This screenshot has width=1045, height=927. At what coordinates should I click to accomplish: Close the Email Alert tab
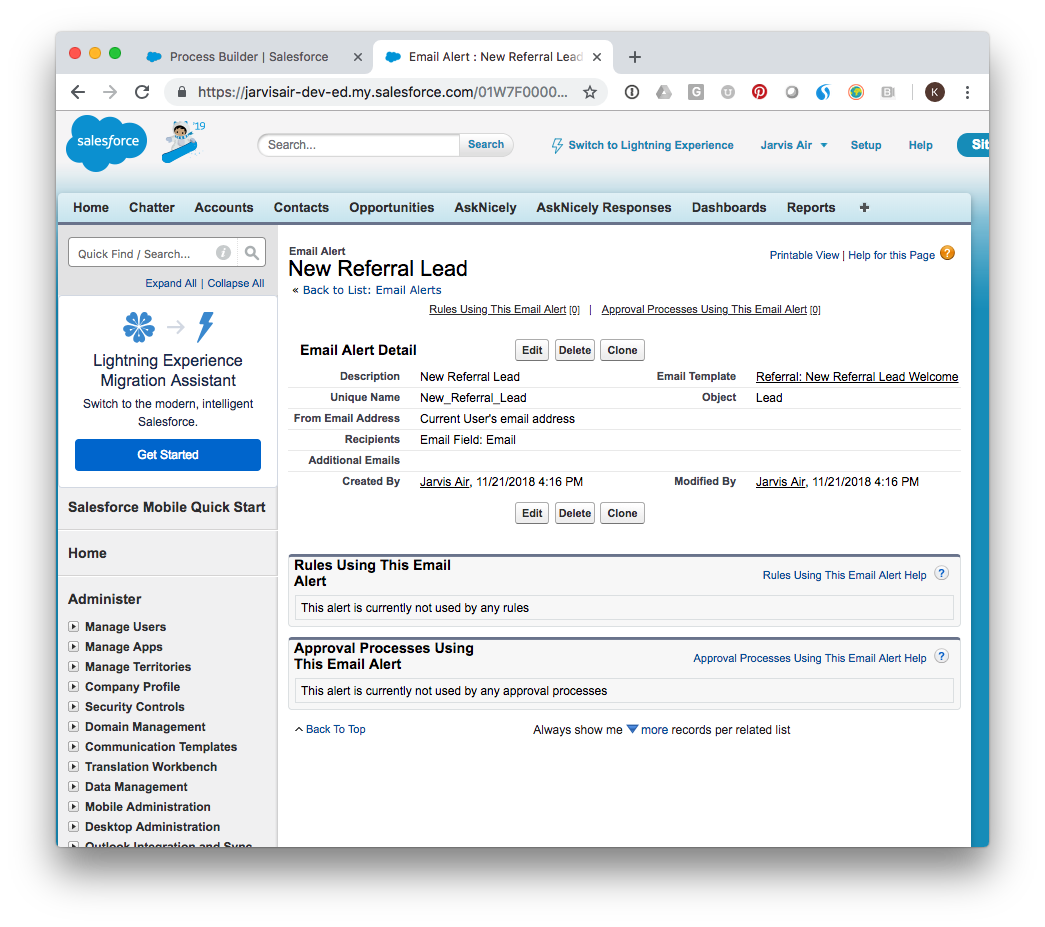point(597,57)
